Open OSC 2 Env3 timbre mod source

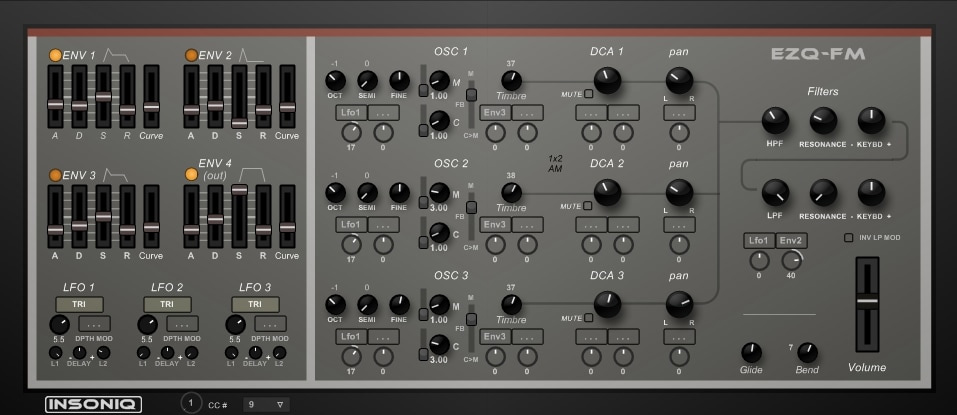pos(495,225)
